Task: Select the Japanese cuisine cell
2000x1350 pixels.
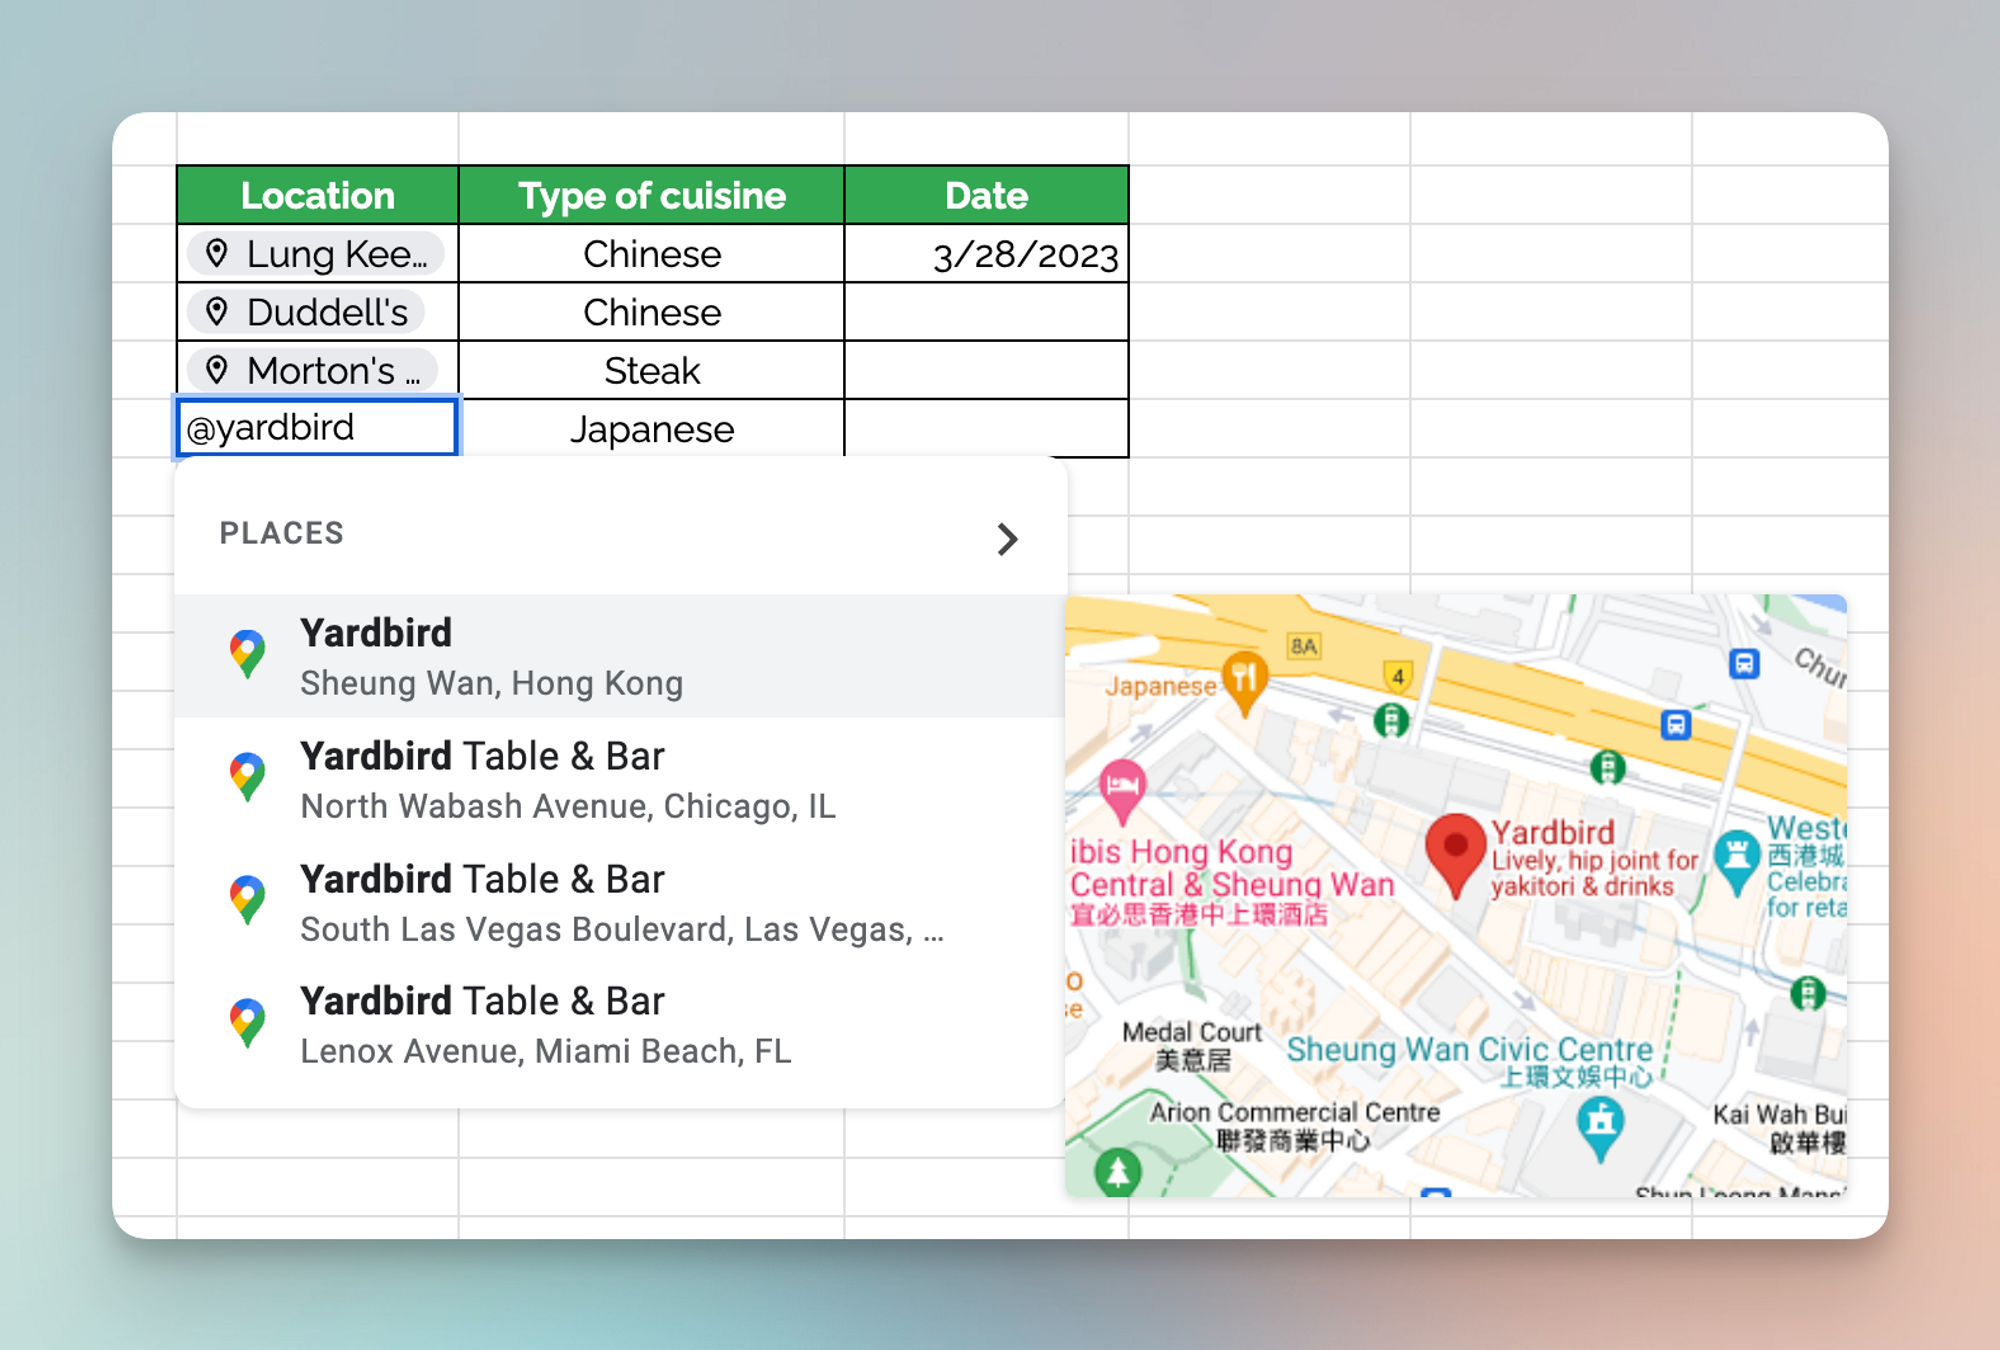Action: 651,429
